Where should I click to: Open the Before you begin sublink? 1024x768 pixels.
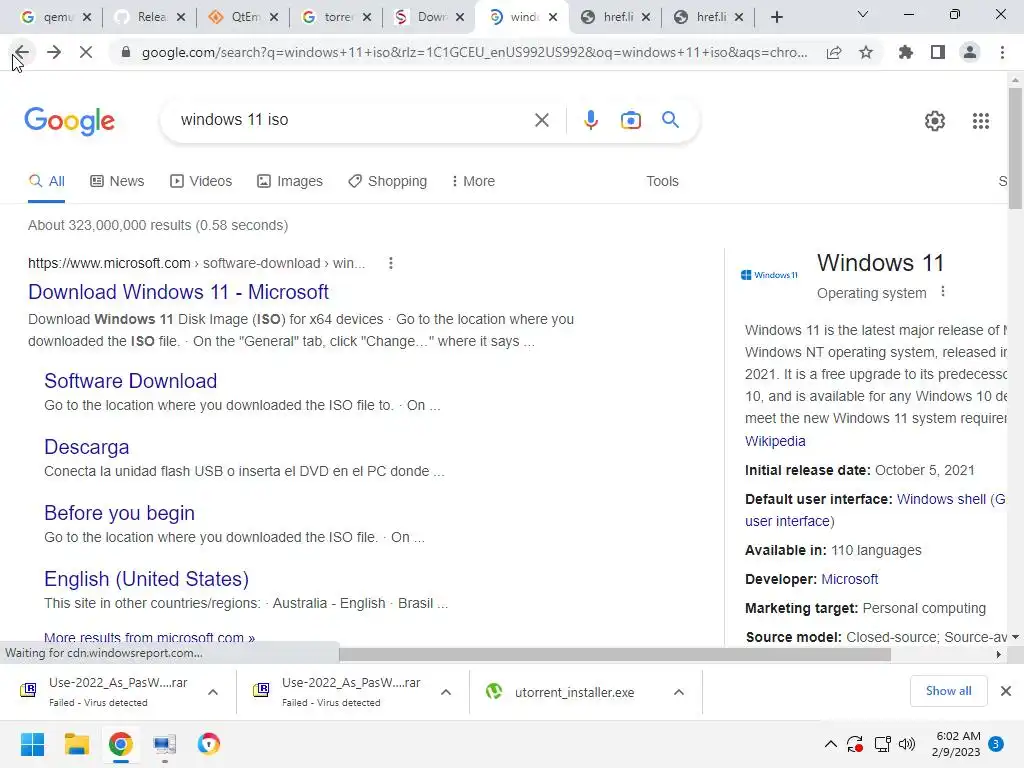point(120,513)
